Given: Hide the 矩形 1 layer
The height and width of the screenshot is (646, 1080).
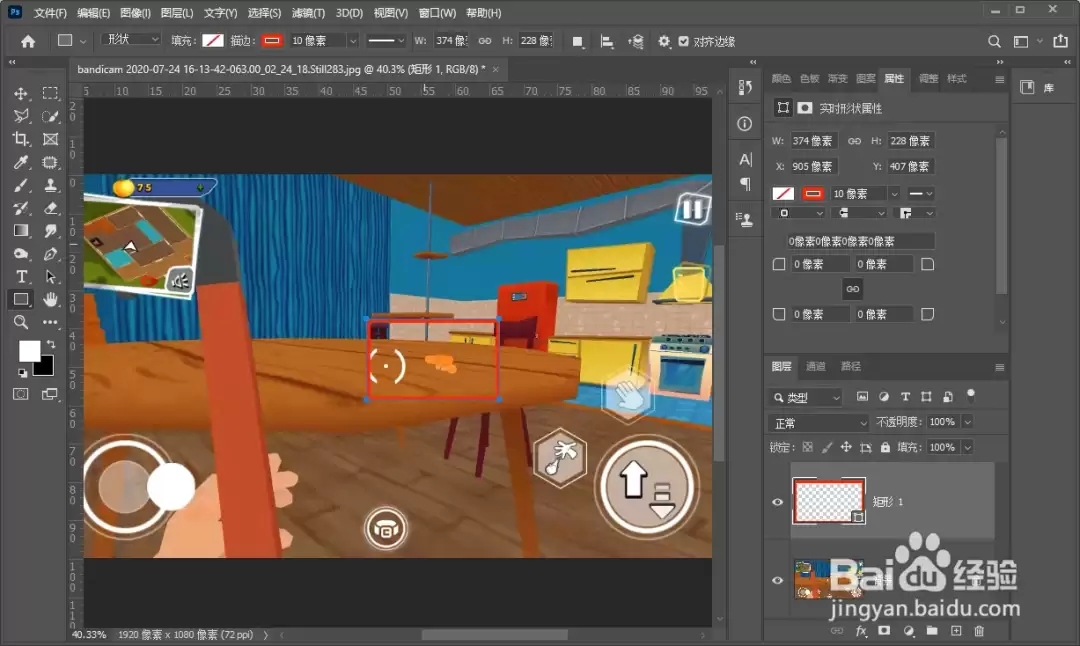Looking at the screenshot, I should (x=778, y=502).
